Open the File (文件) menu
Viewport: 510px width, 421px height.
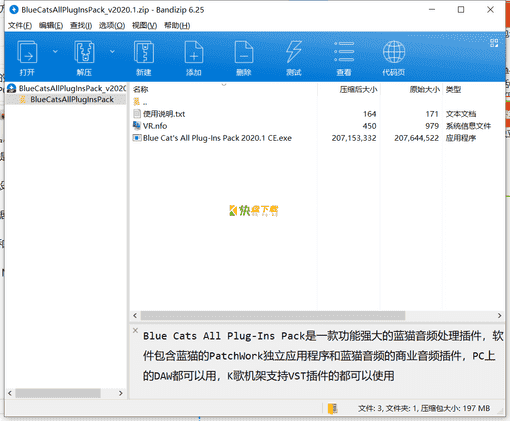click(20, 25)
